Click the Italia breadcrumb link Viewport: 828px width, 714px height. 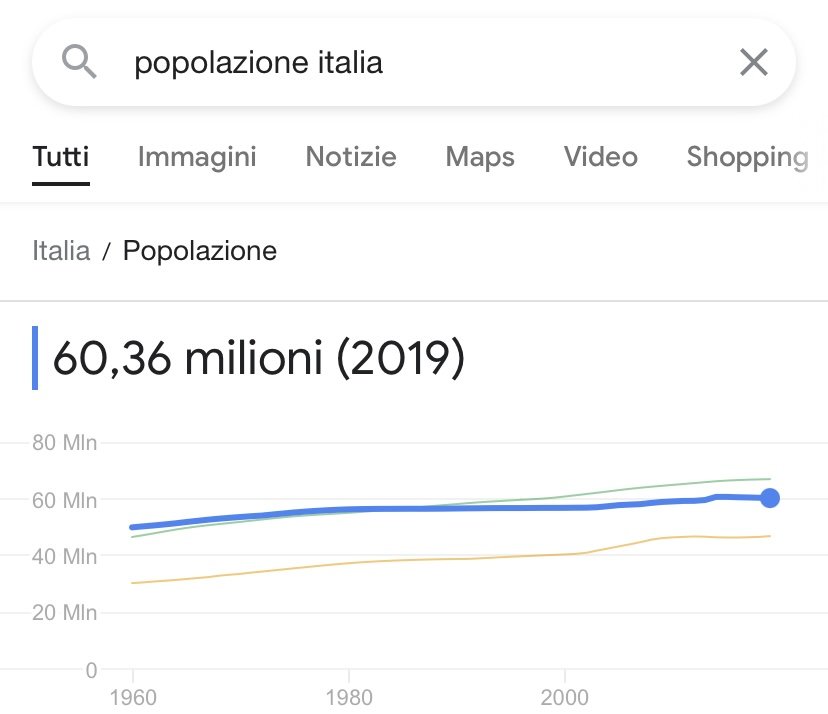(x=61, y=250)
